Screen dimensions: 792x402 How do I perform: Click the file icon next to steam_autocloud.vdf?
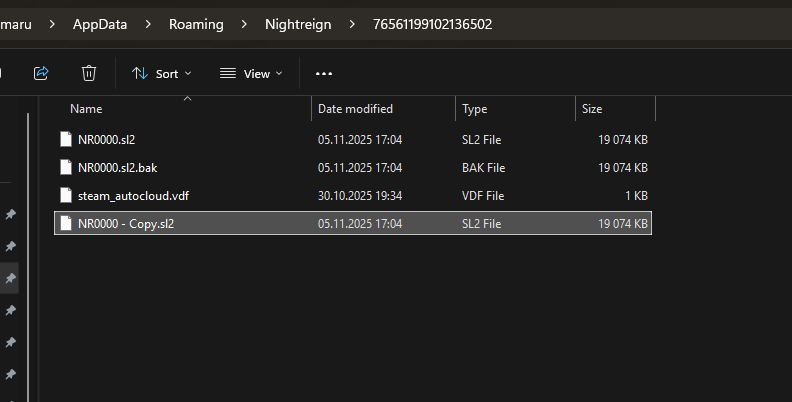pos(67,195)
